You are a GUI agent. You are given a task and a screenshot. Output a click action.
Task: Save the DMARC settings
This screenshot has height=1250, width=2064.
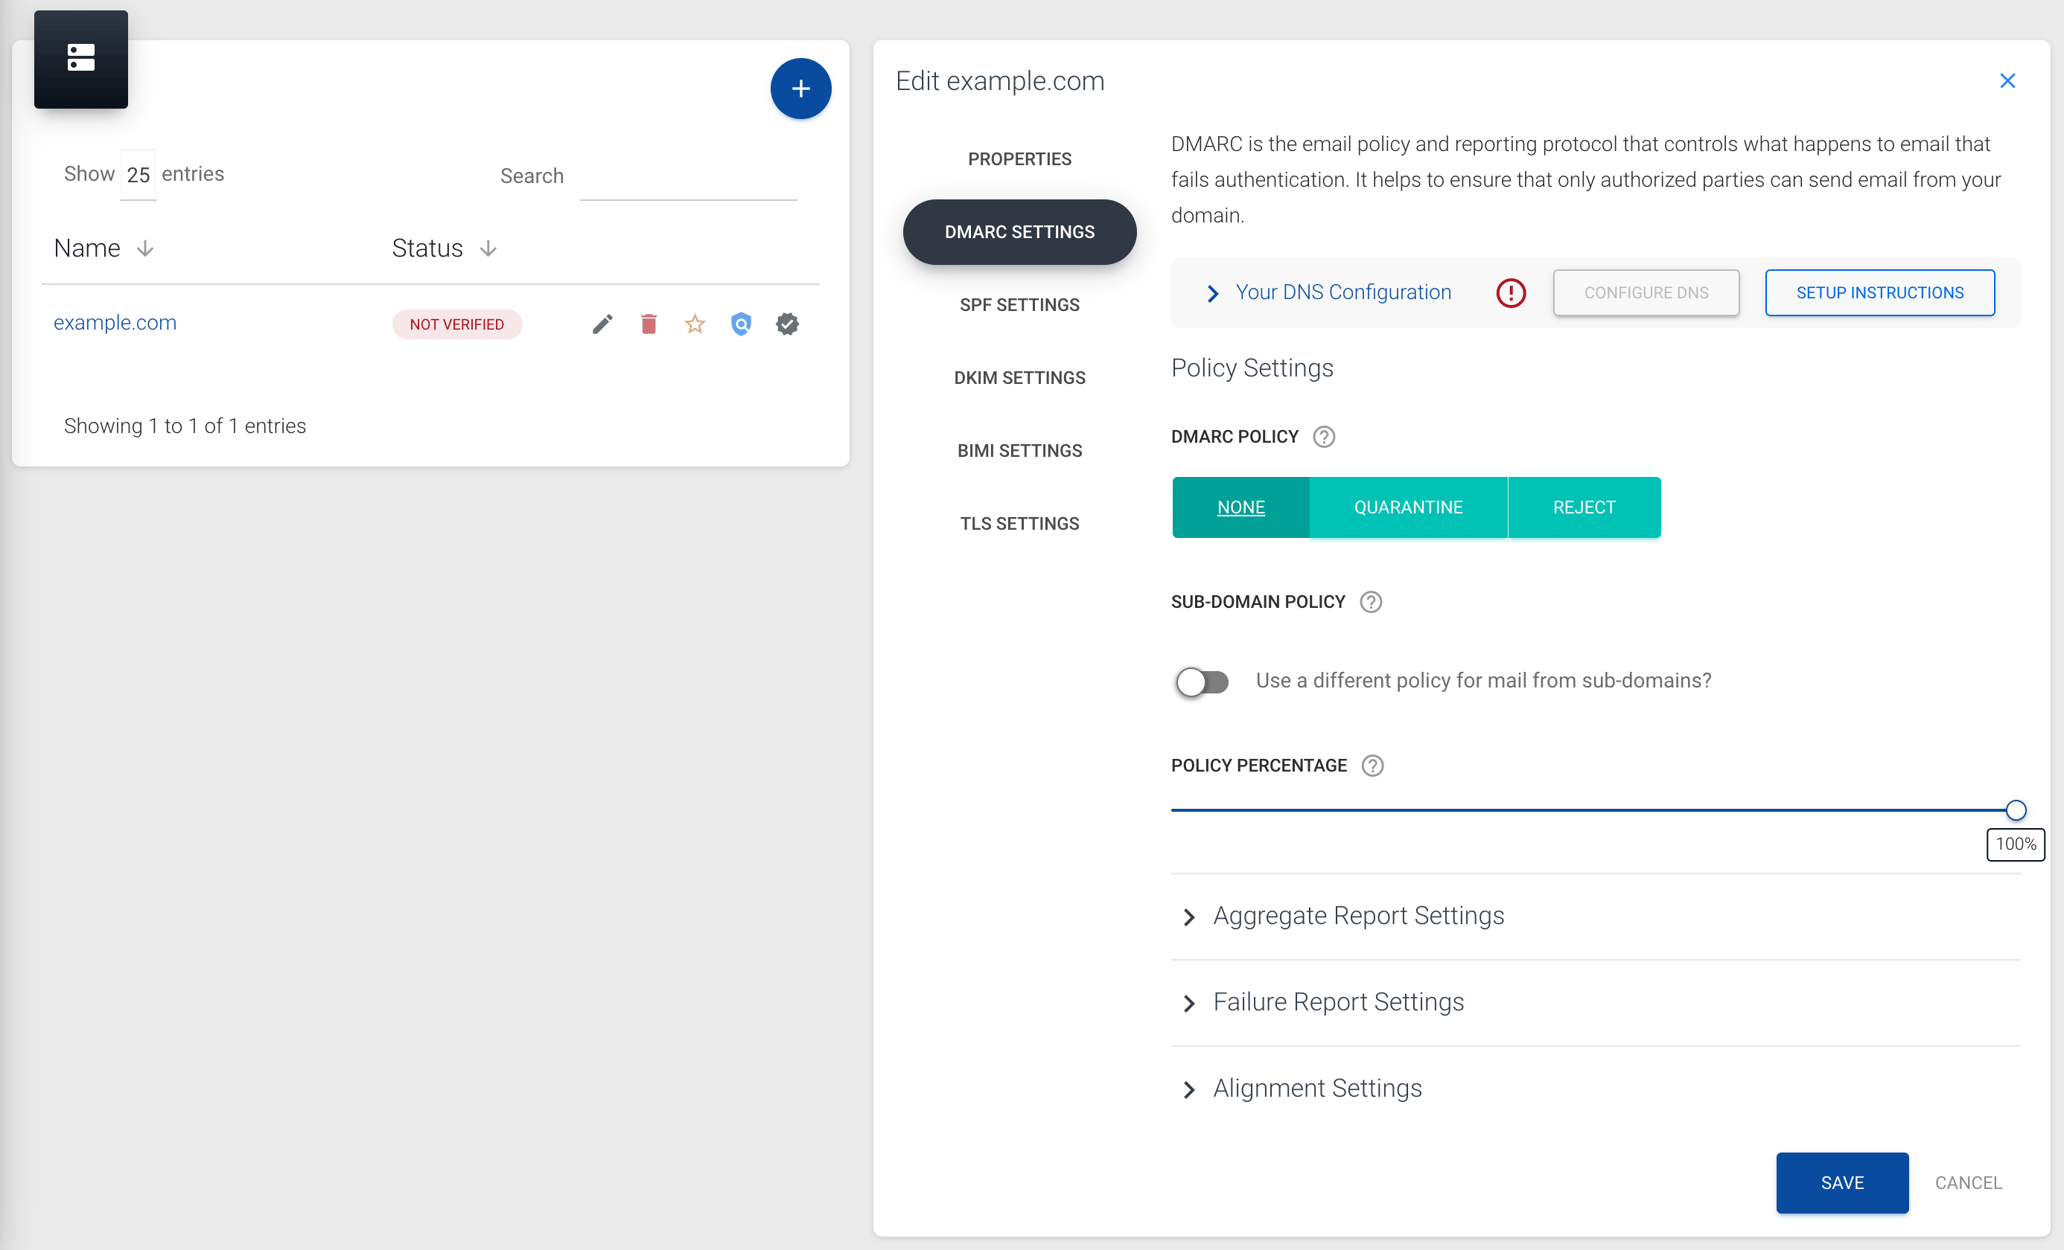(x=1842, y=1182)
